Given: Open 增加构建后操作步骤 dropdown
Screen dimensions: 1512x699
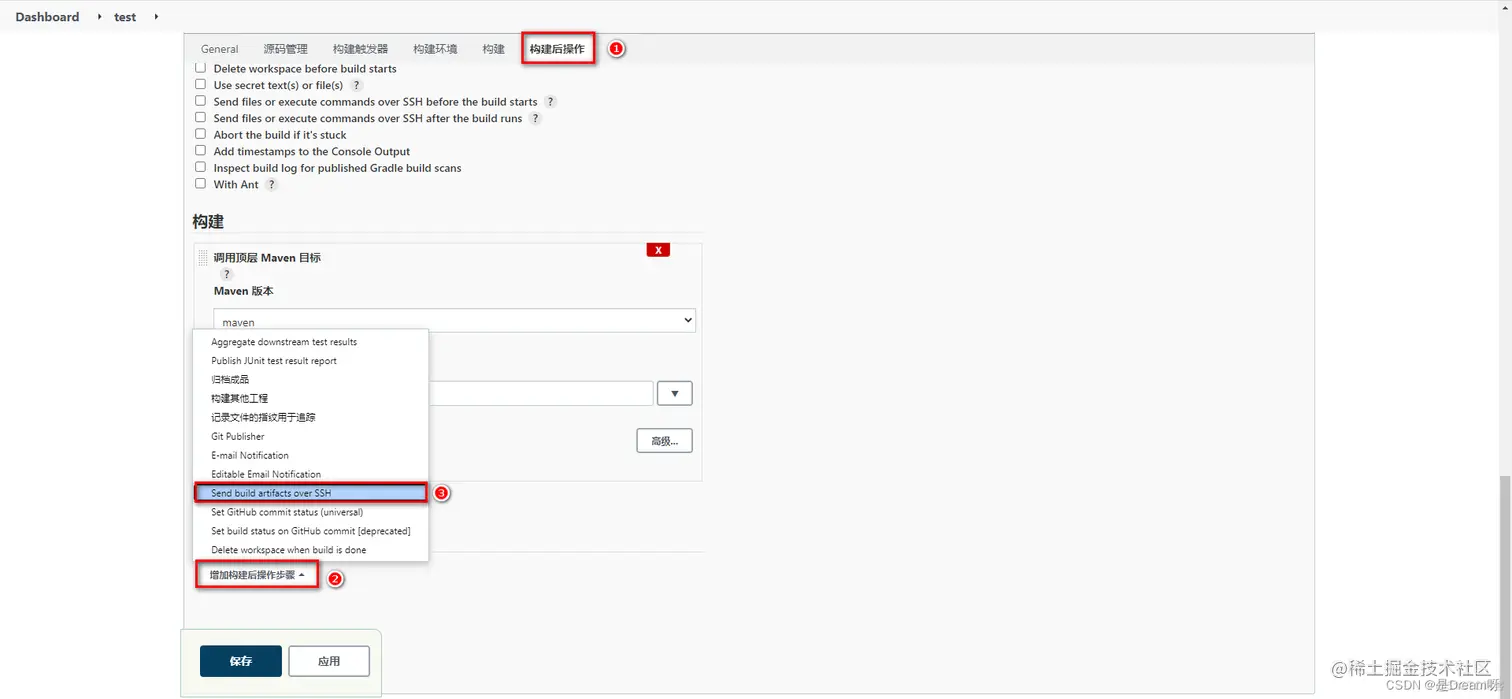Looking at the screenshot, I should click(x=257, y=574).
